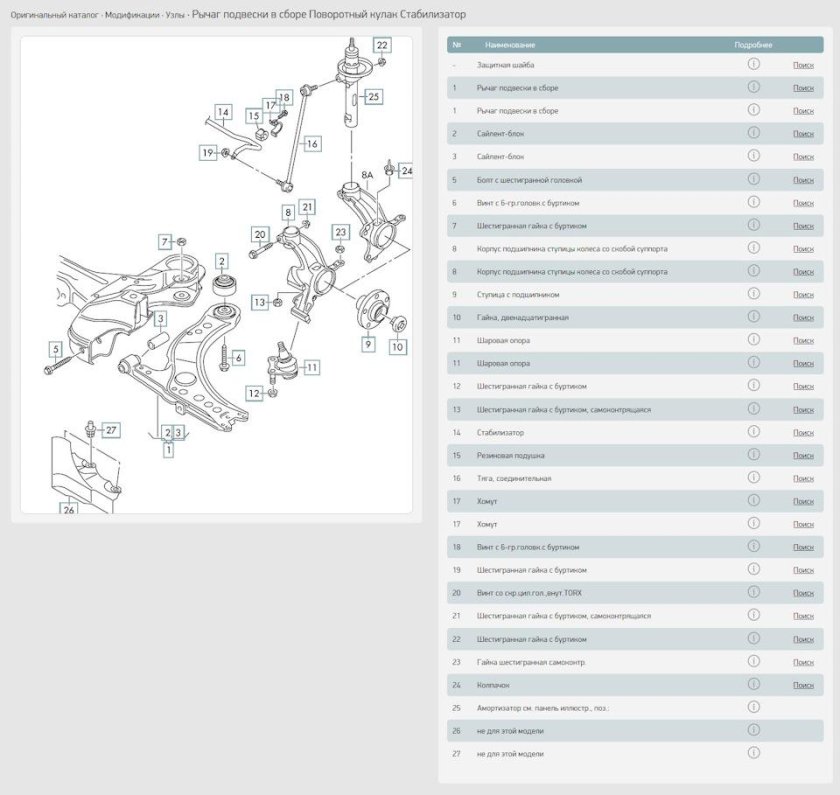Screen dimensions: 840x795
Task: Click info icon for Колпачок row
Action: click(x=753, y=684)
